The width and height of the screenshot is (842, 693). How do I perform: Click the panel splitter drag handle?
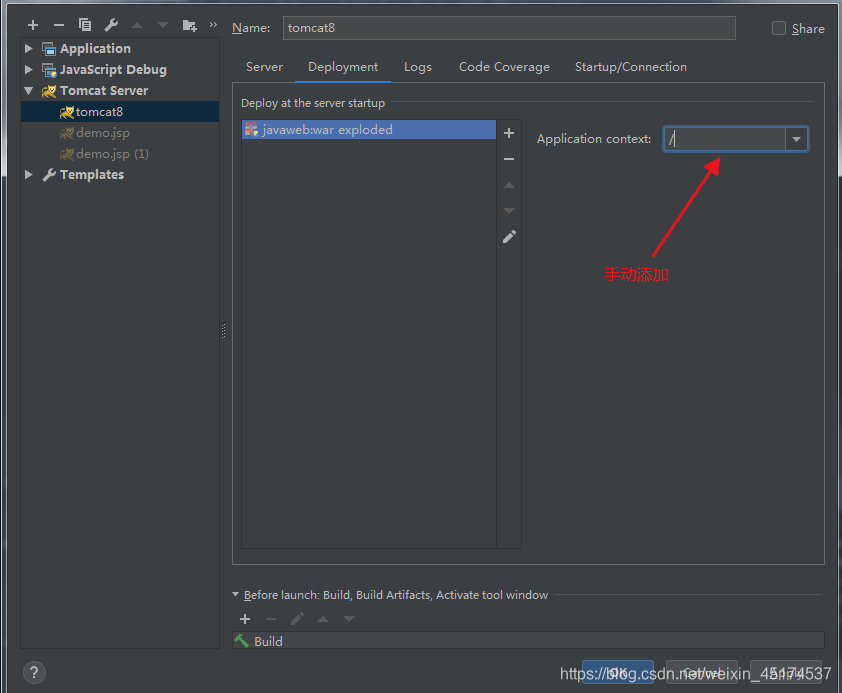(223, 331)
